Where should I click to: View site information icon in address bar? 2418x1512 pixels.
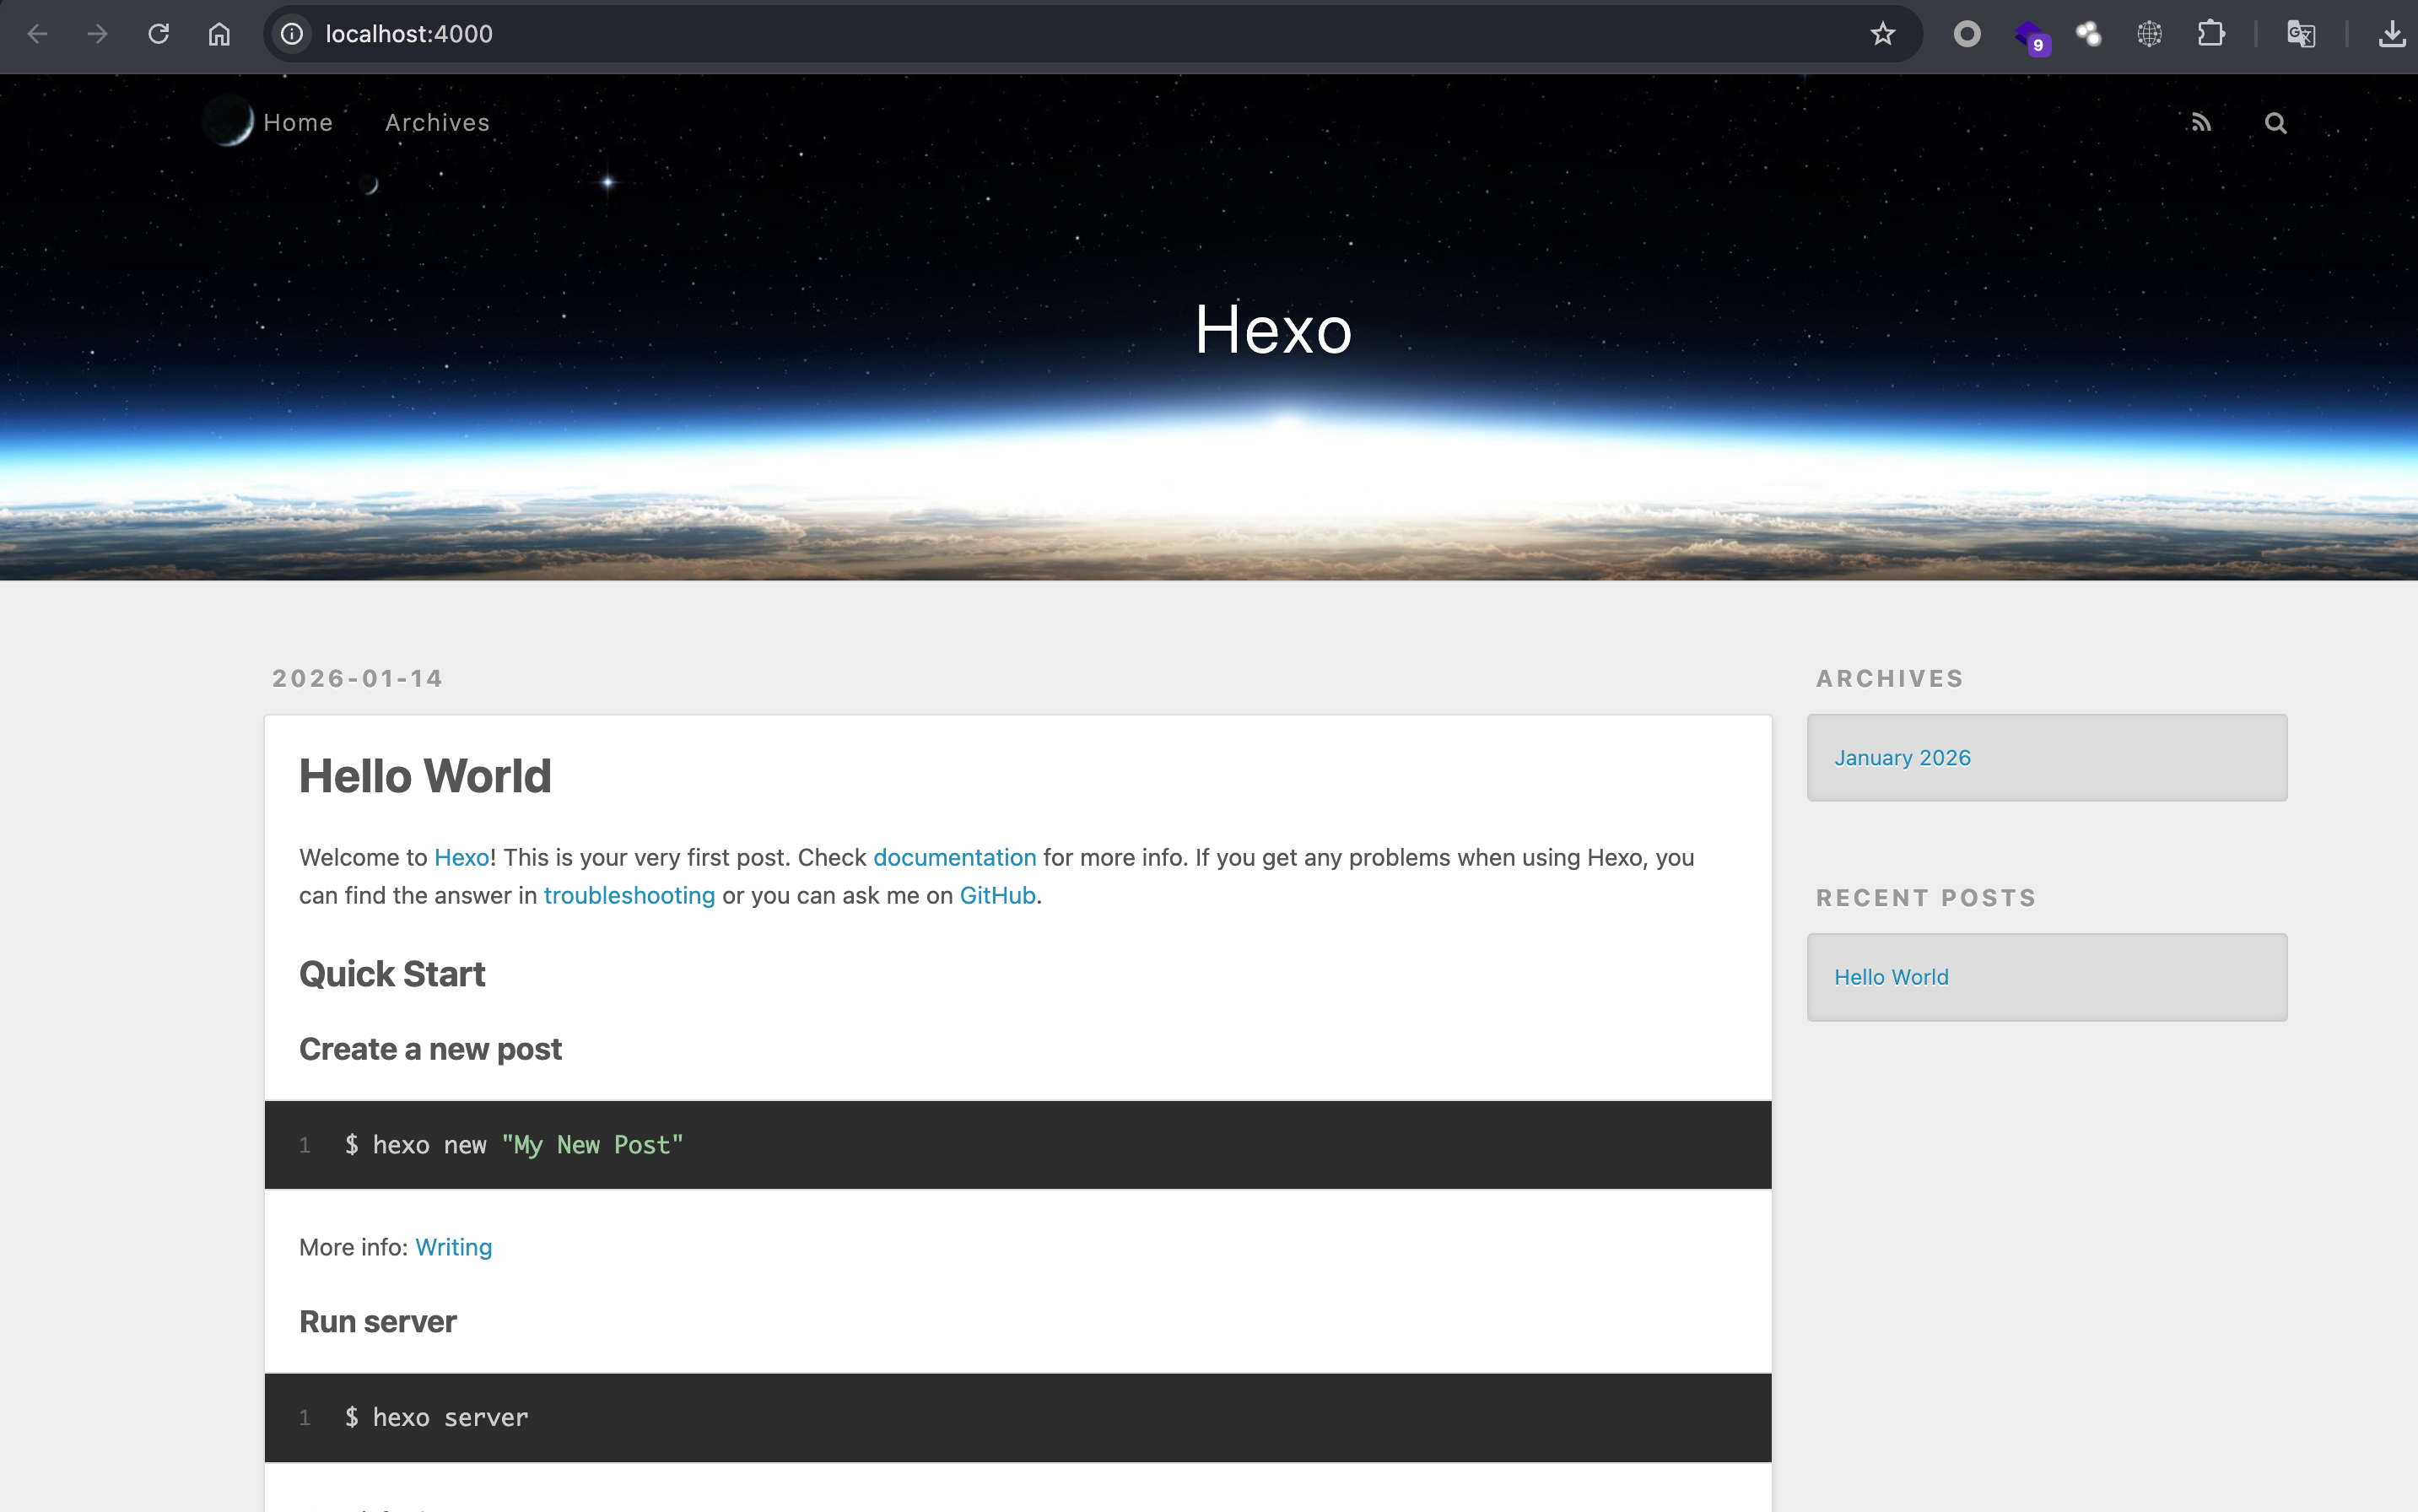pos(292,34)
